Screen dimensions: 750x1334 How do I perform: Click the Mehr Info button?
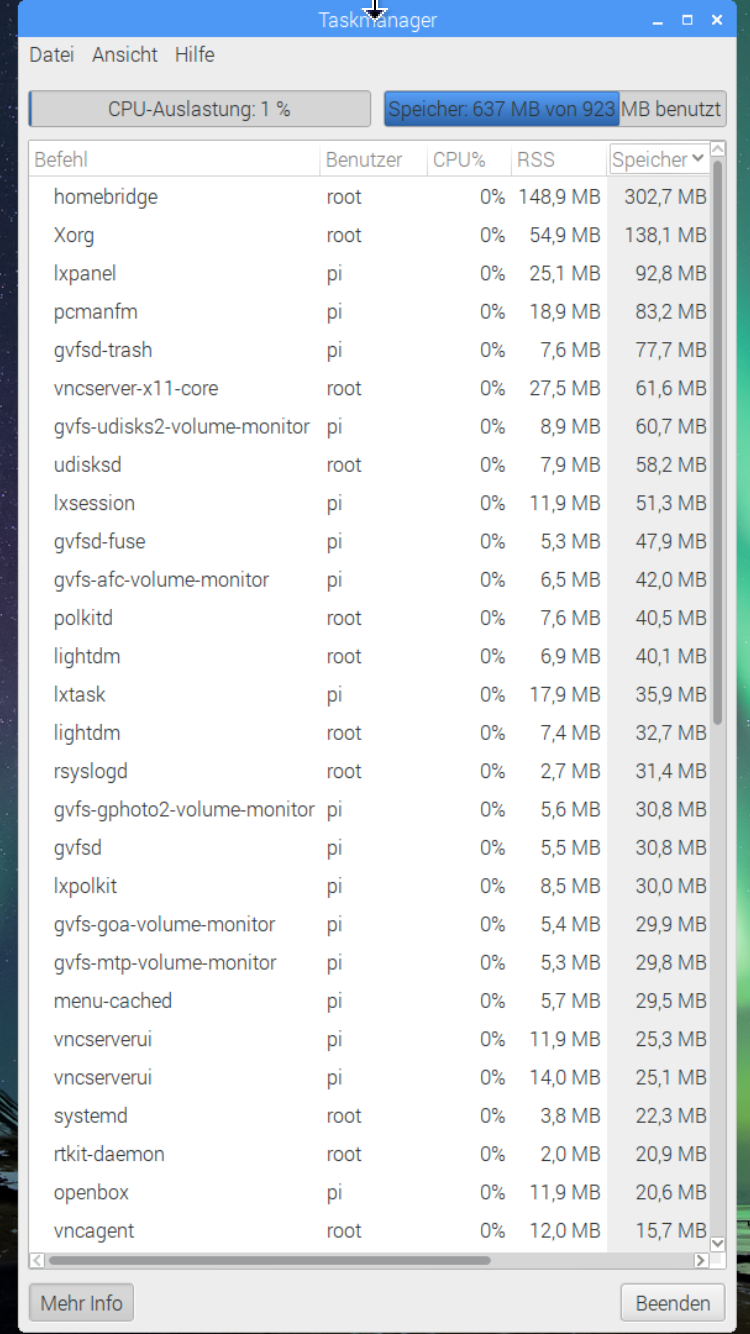(81, 1303)
